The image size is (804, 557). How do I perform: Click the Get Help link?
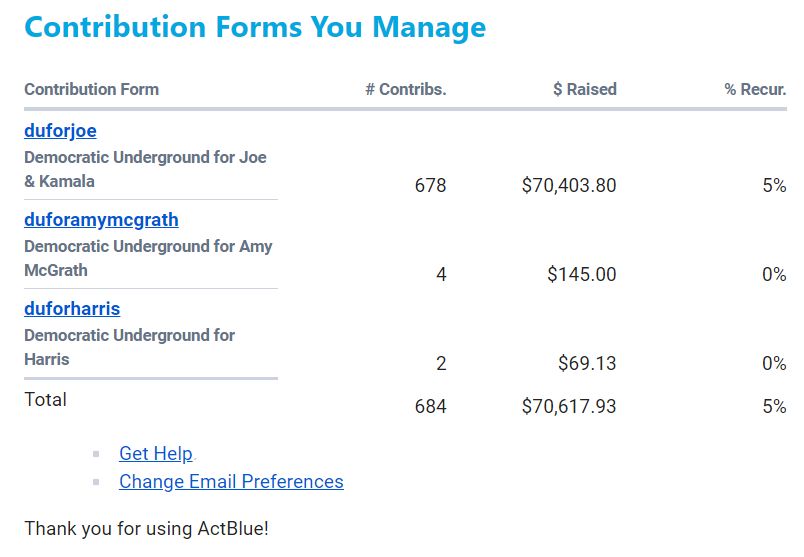click(155, 454)
